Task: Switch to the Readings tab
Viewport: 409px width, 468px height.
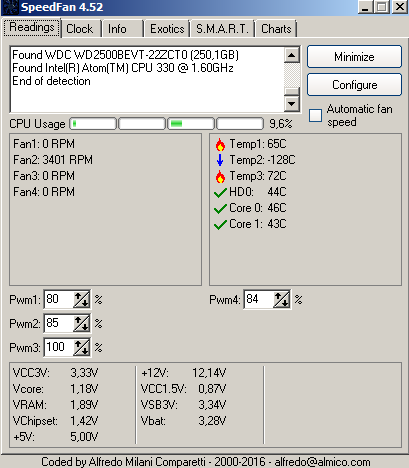Action: [32, 27]
